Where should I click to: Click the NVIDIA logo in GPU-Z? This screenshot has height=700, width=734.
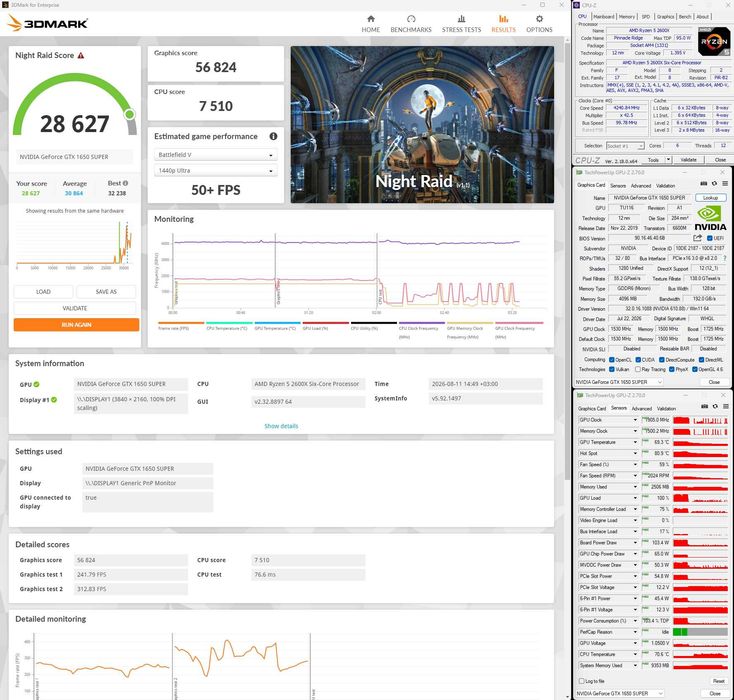710,218
